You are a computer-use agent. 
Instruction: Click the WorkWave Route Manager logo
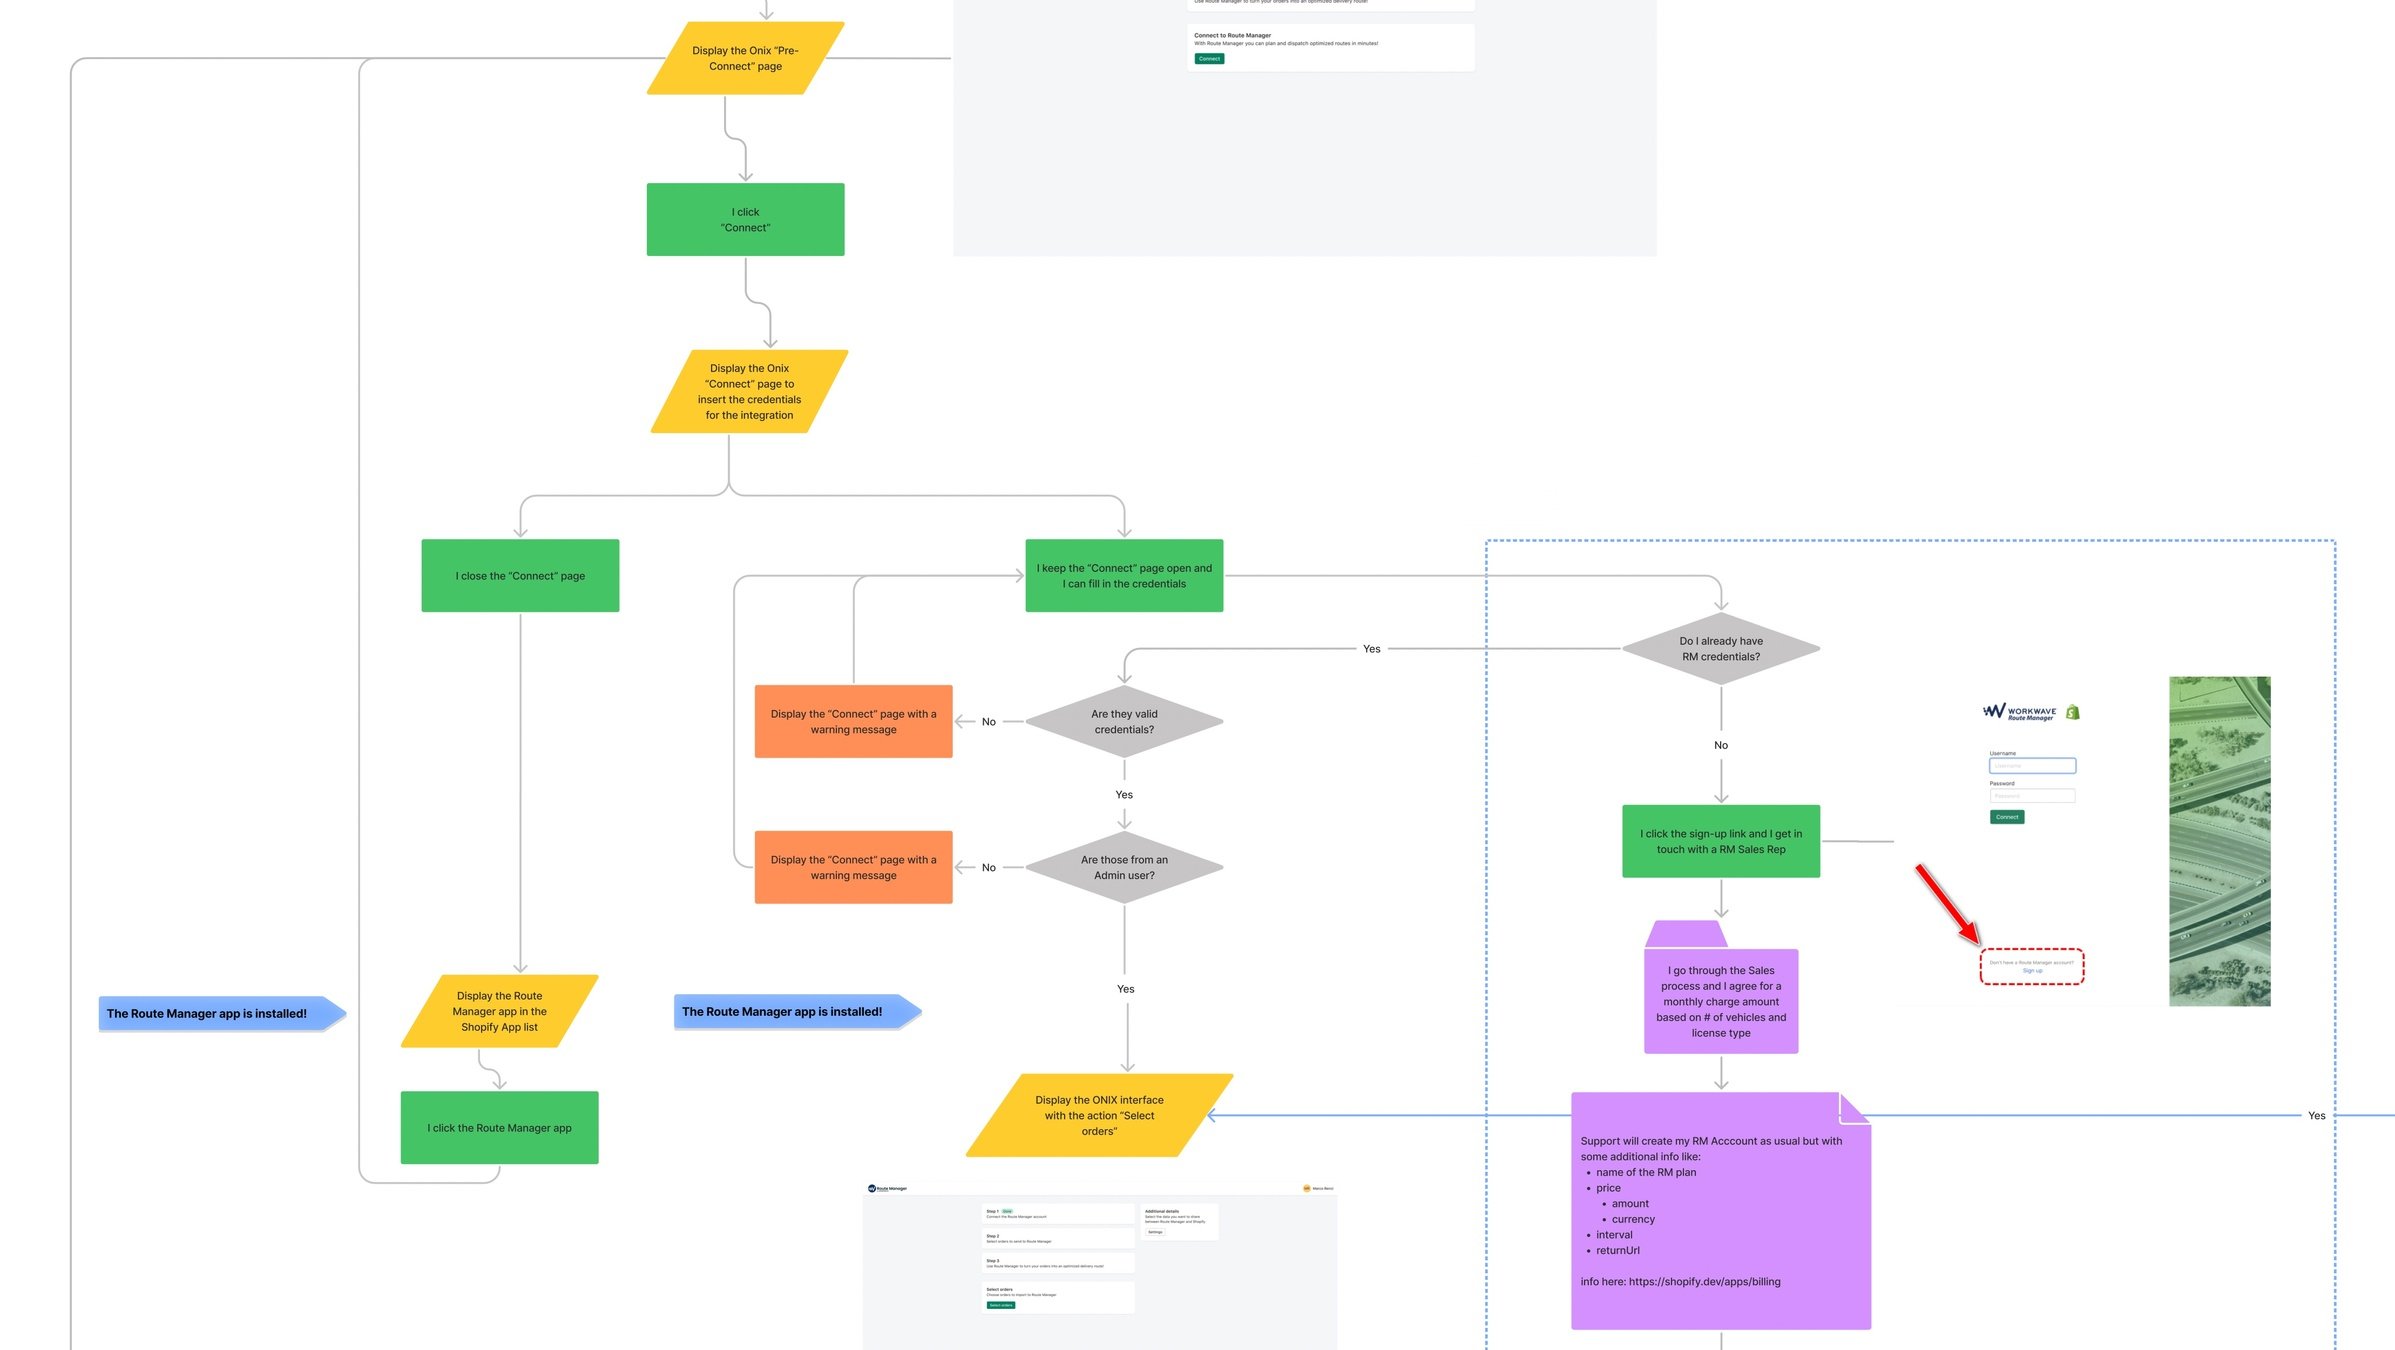(x=2019, y=712)
